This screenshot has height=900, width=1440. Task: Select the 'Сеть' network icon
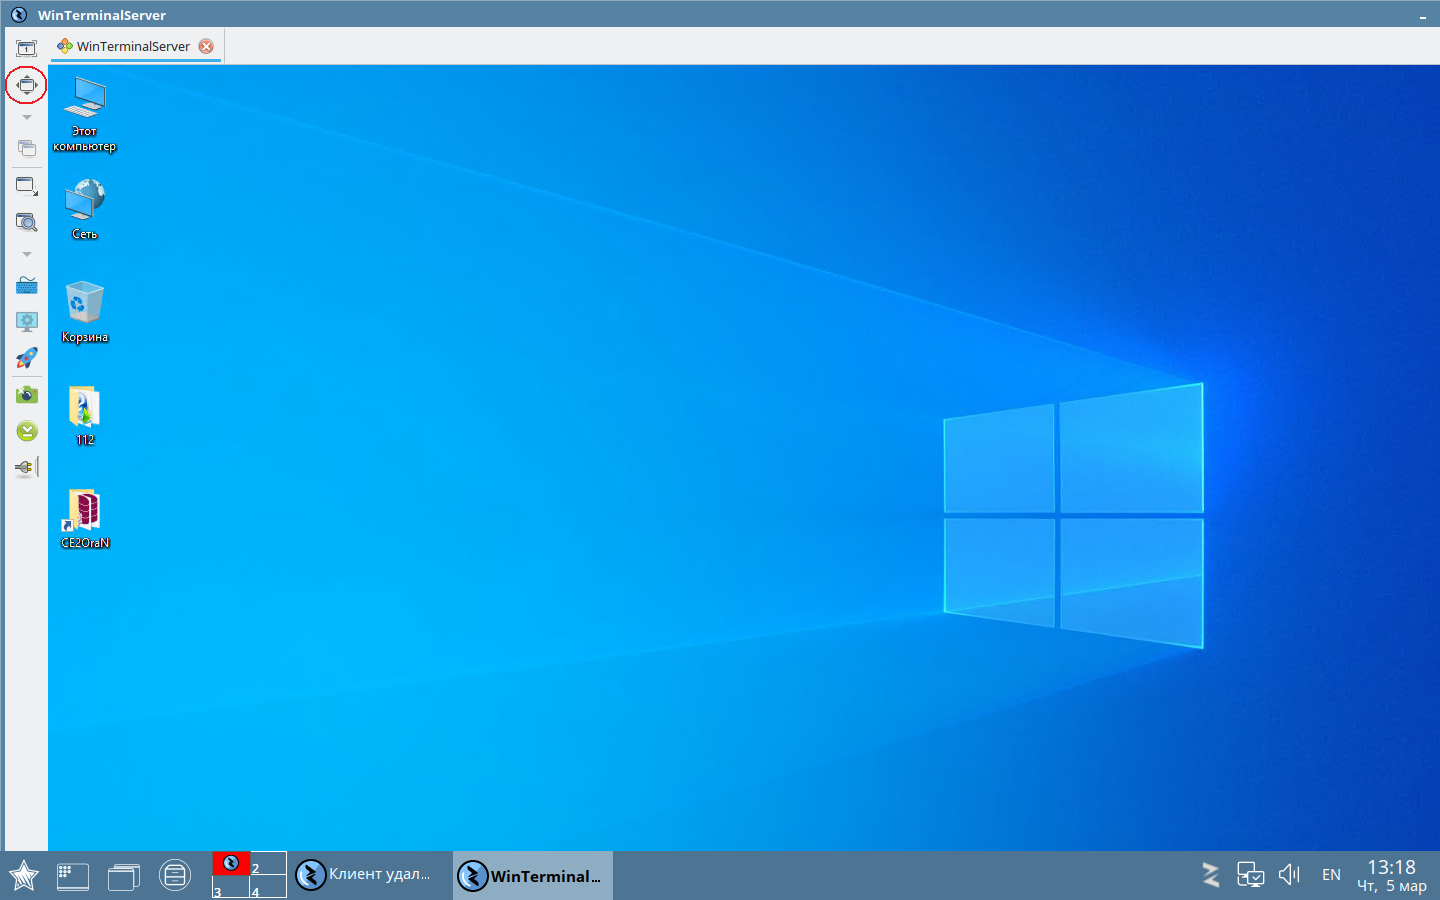click(85, 209)
